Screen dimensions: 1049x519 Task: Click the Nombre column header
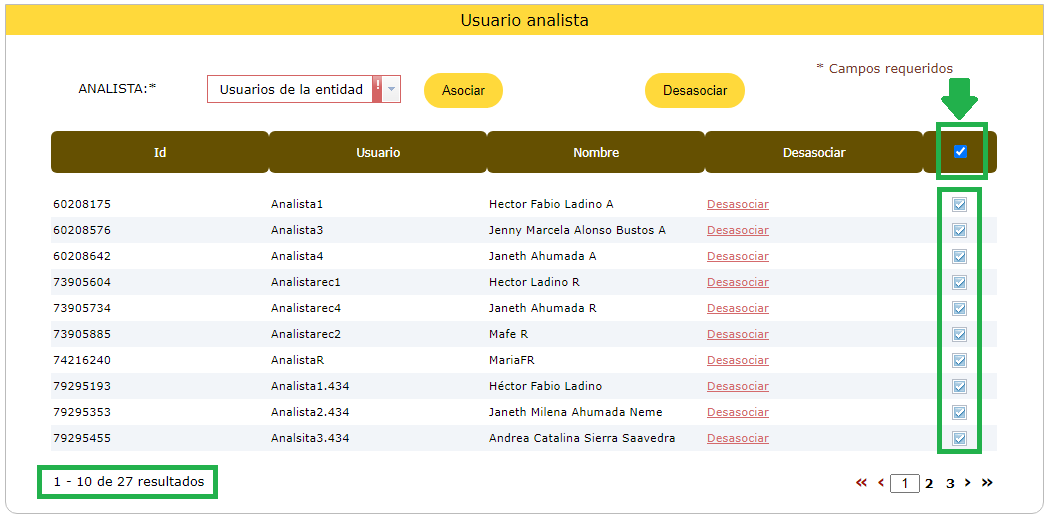click(x=596, y=153)
